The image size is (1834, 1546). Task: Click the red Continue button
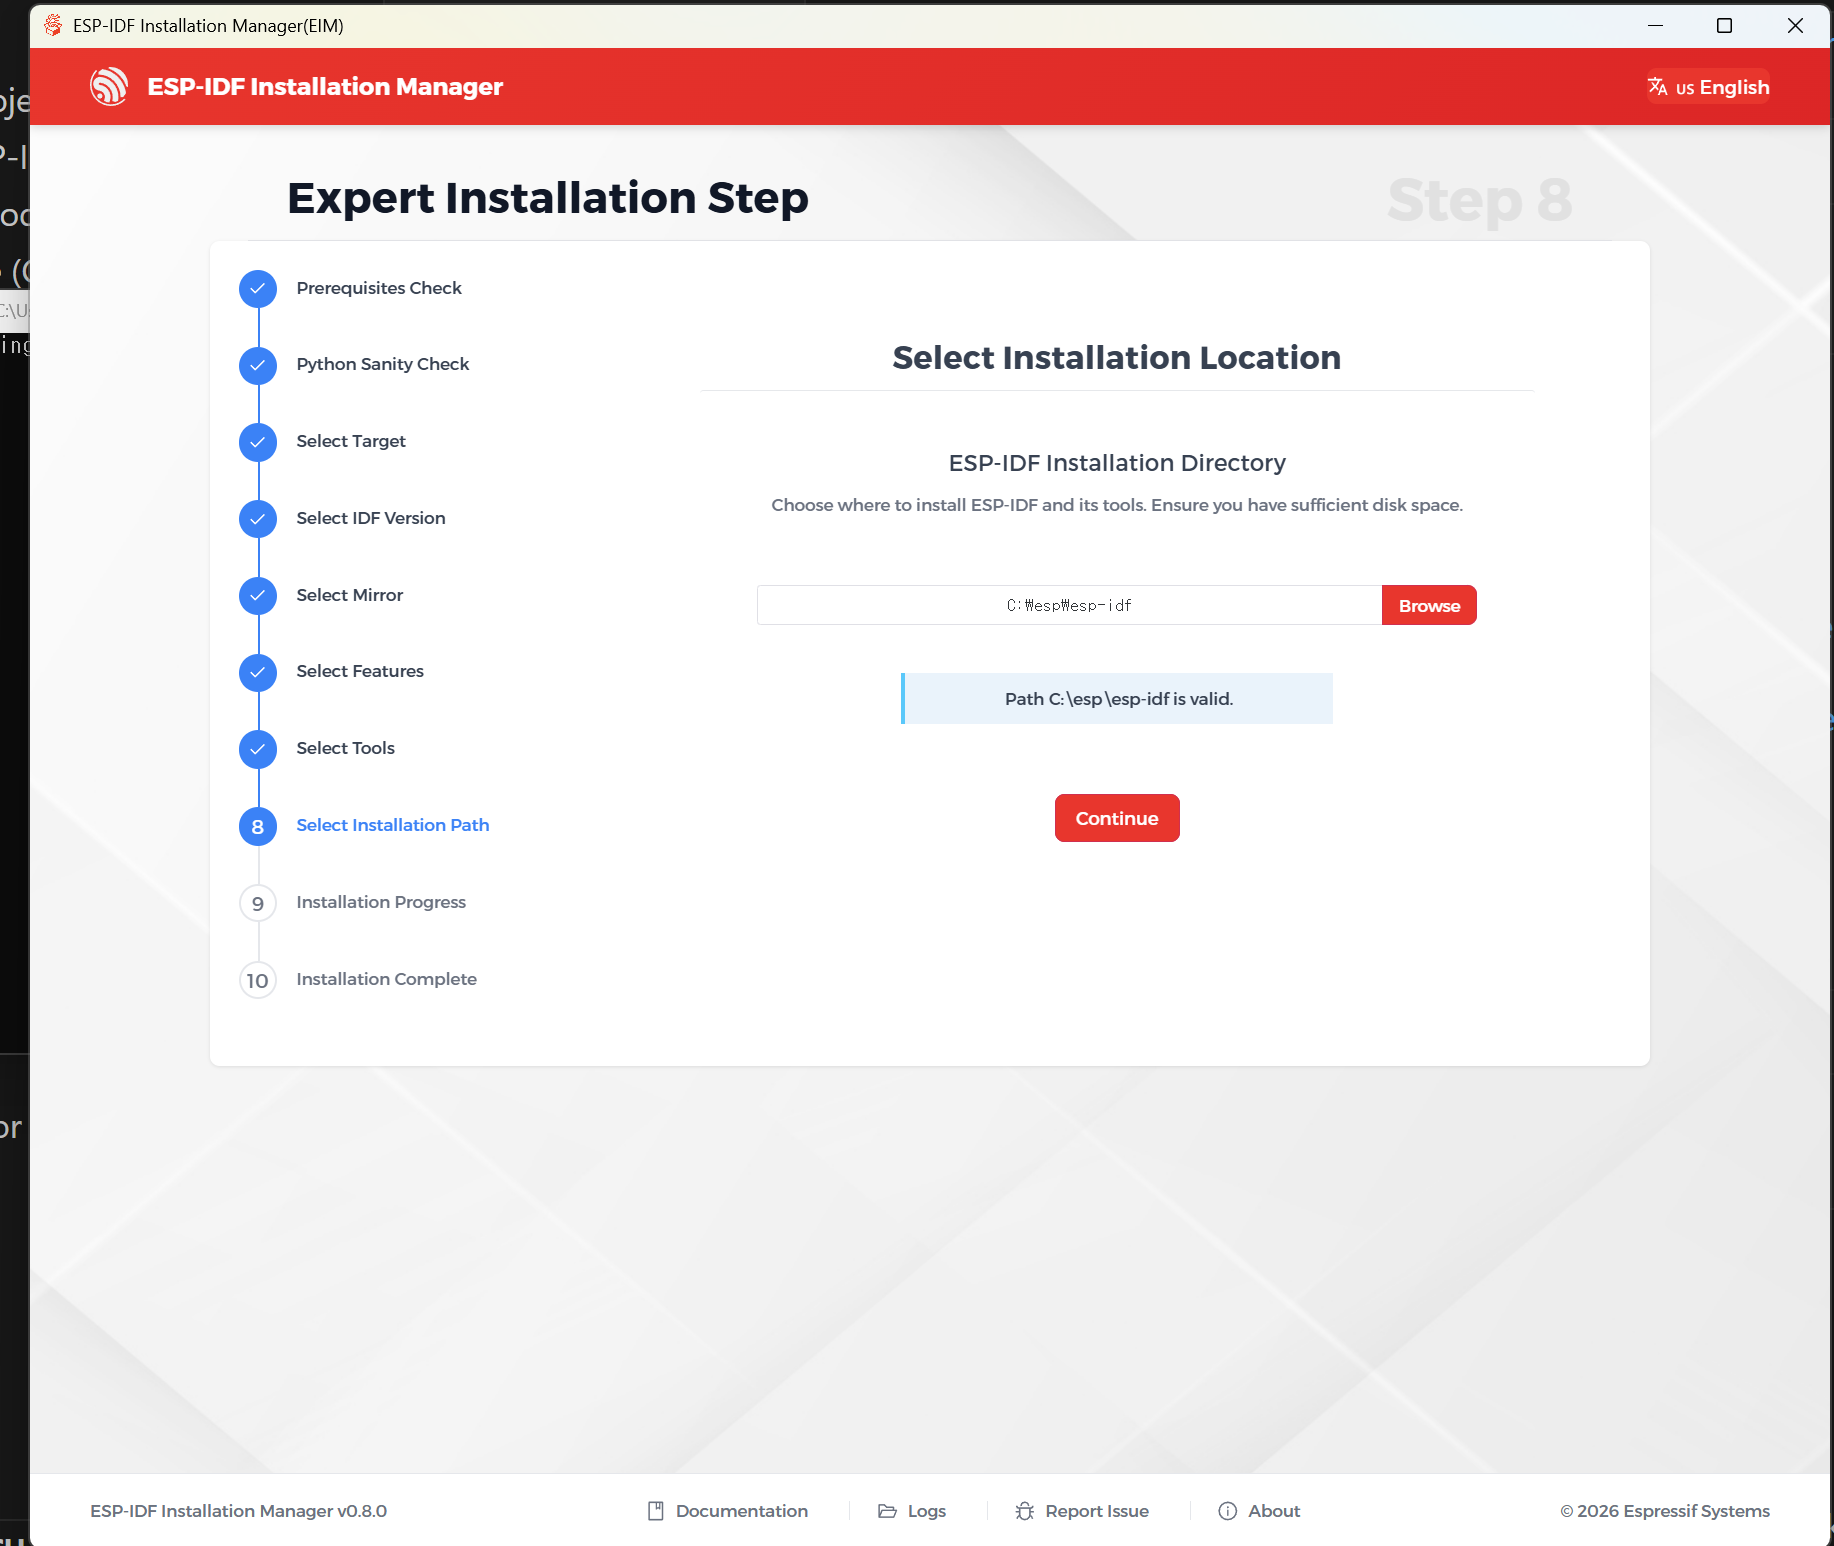(1117, 818)
